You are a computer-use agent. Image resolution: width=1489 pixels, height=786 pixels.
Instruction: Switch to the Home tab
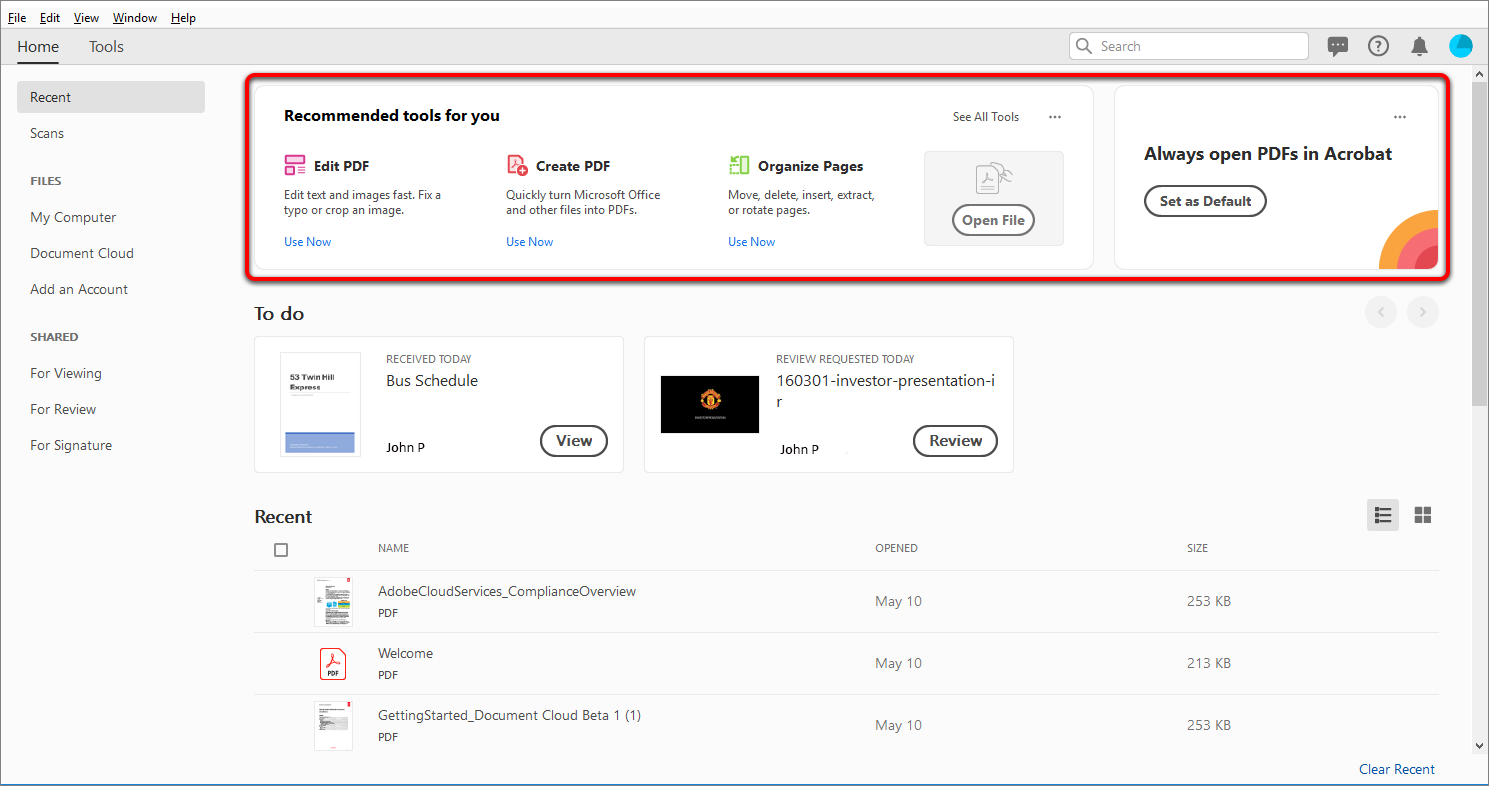38,47
